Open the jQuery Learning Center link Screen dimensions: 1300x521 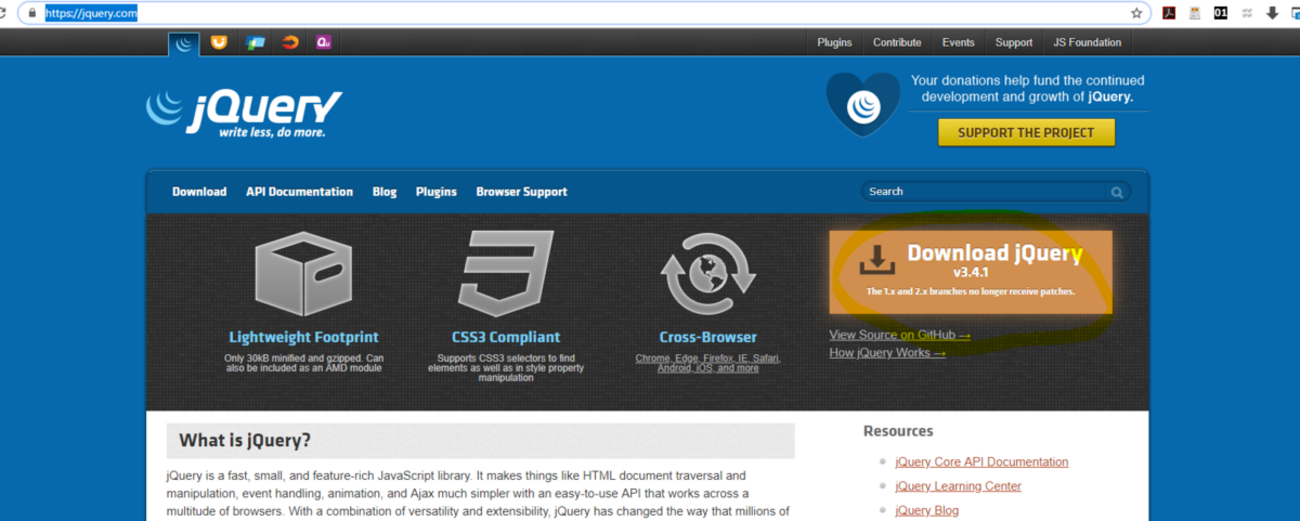958,486
